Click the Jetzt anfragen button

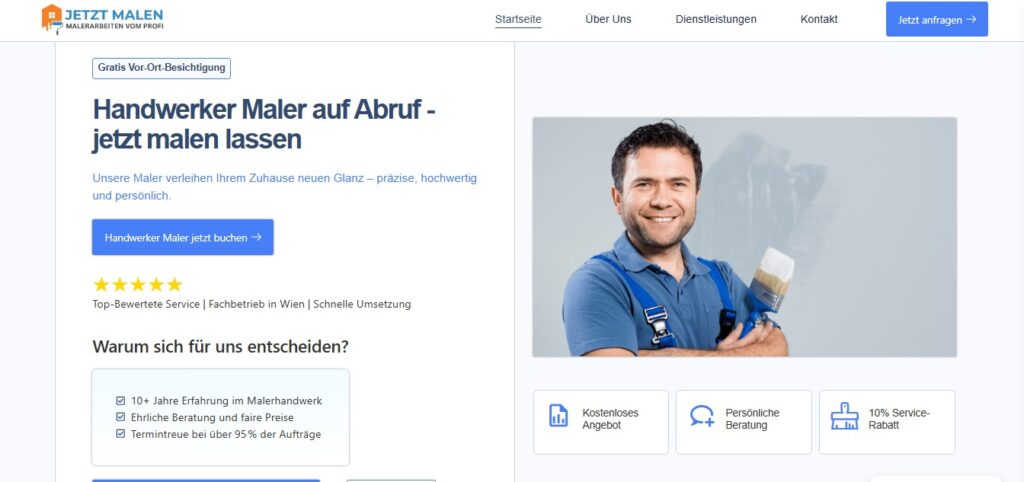click(x=936, y=19)
